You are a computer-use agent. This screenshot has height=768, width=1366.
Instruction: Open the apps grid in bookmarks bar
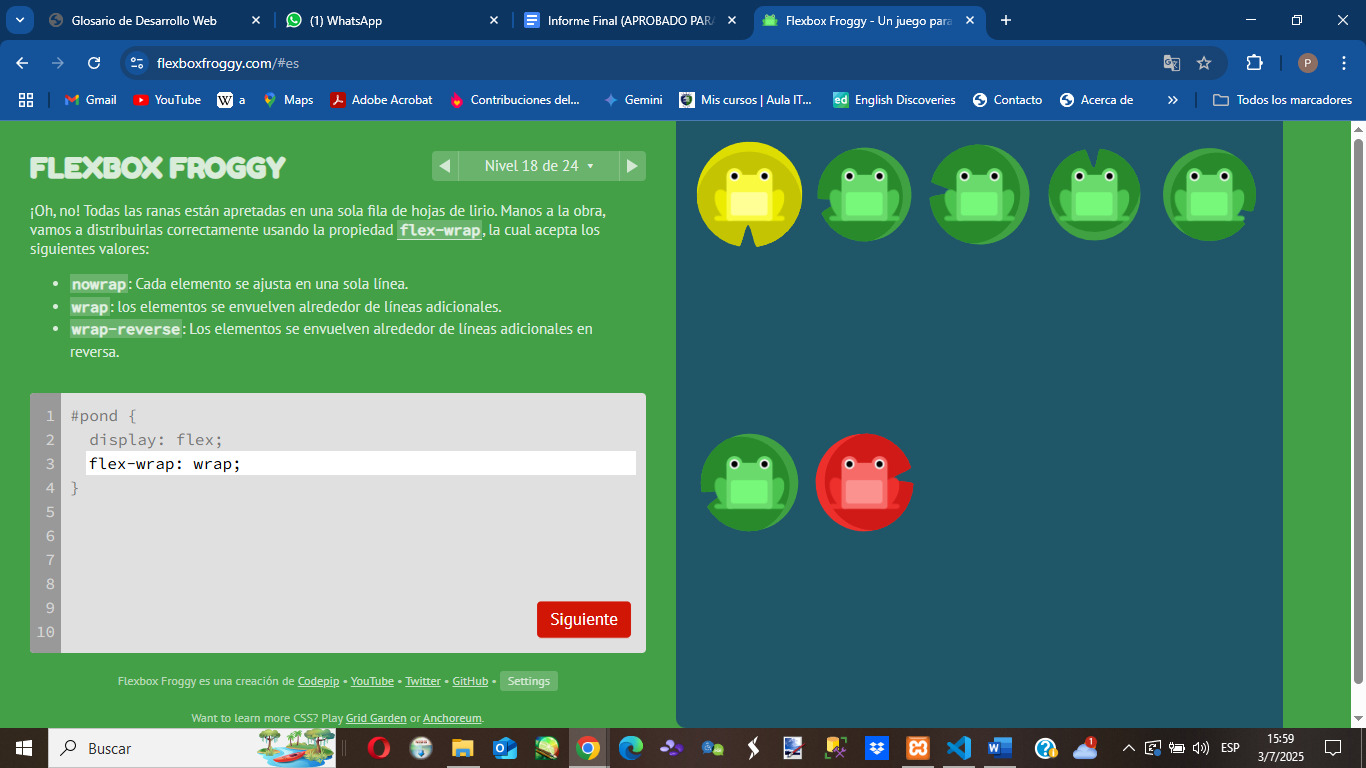click(x=26, y=100)
